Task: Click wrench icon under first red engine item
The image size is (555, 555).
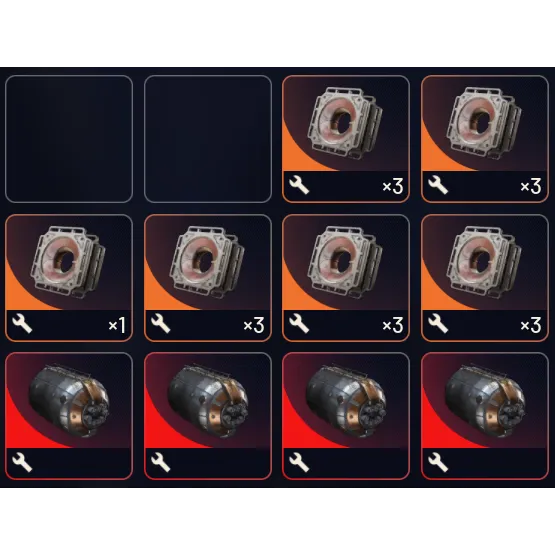Action: pos(22,463)
